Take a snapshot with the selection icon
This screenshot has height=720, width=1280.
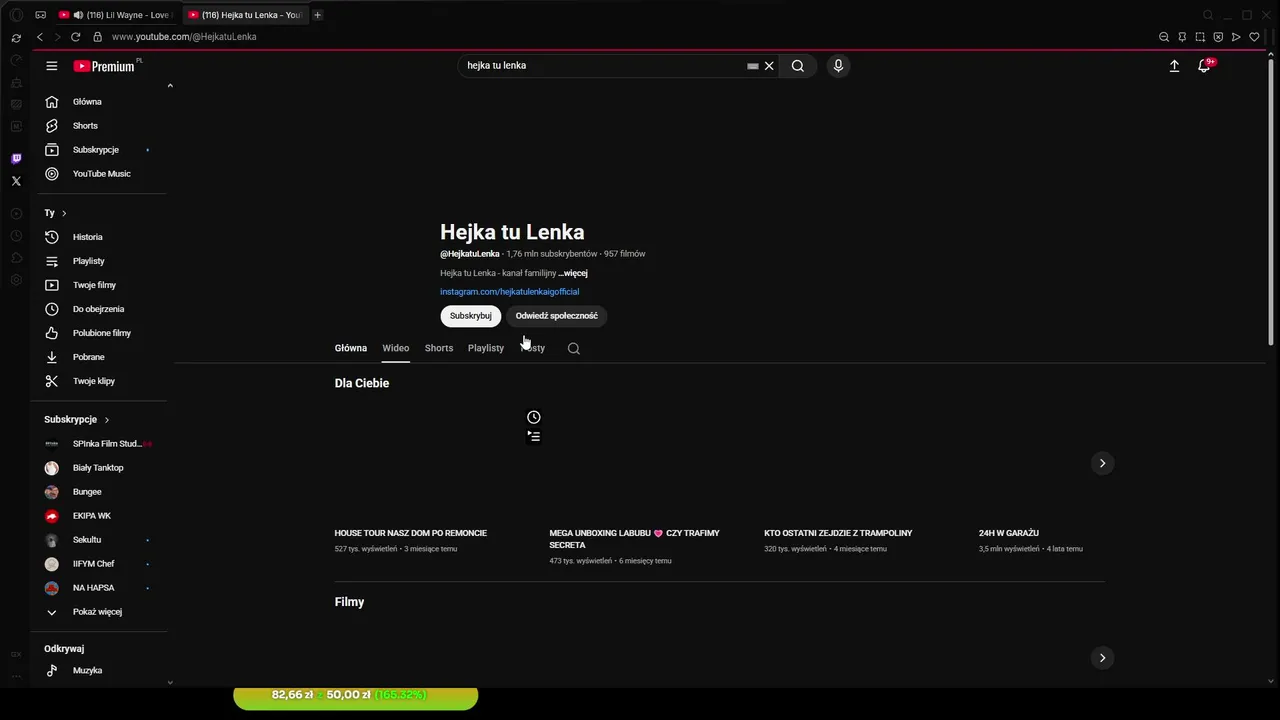[x=1200, y=37]
